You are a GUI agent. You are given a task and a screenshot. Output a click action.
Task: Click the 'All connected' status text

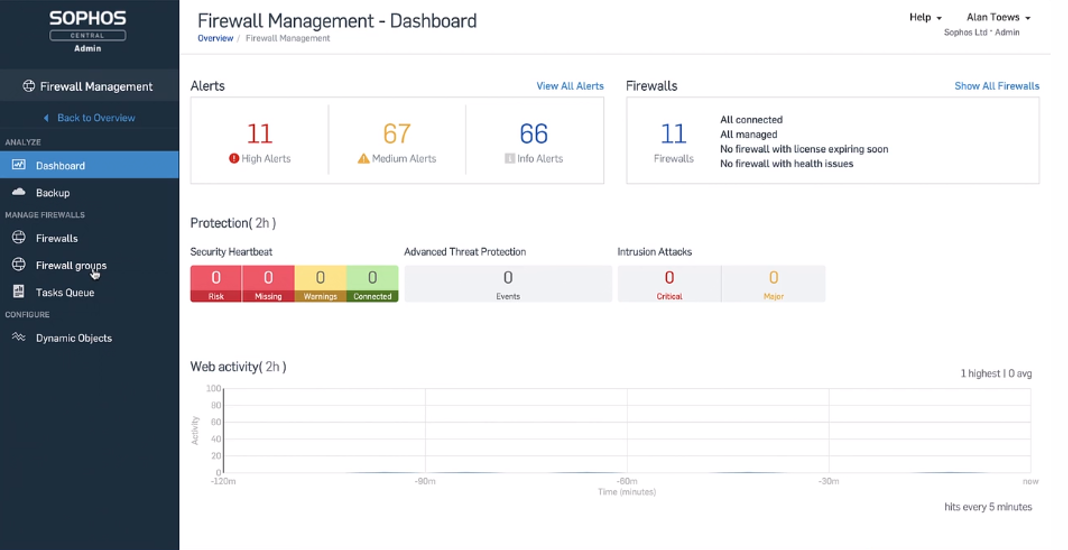tap(751, 119)
